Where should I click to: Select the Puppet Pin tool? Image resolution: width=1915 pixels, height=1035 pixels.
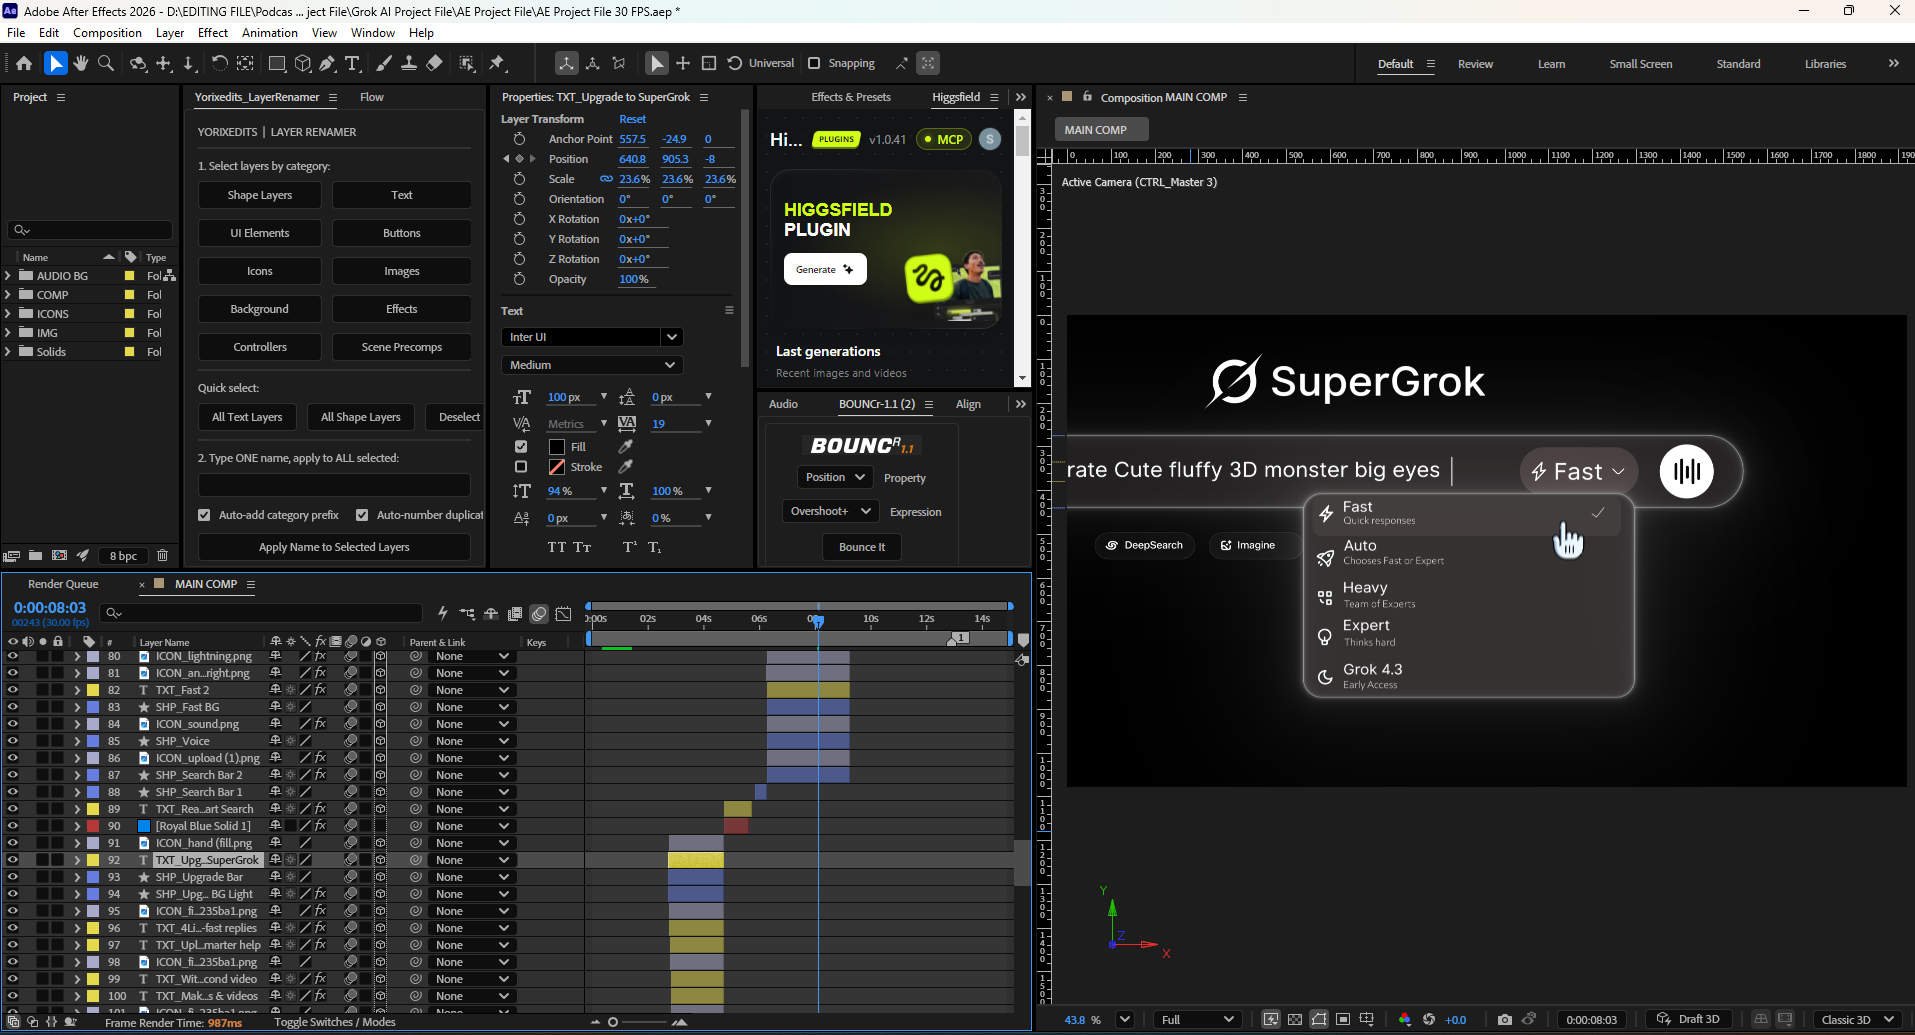pyautogui.click(x=497, y=63)
